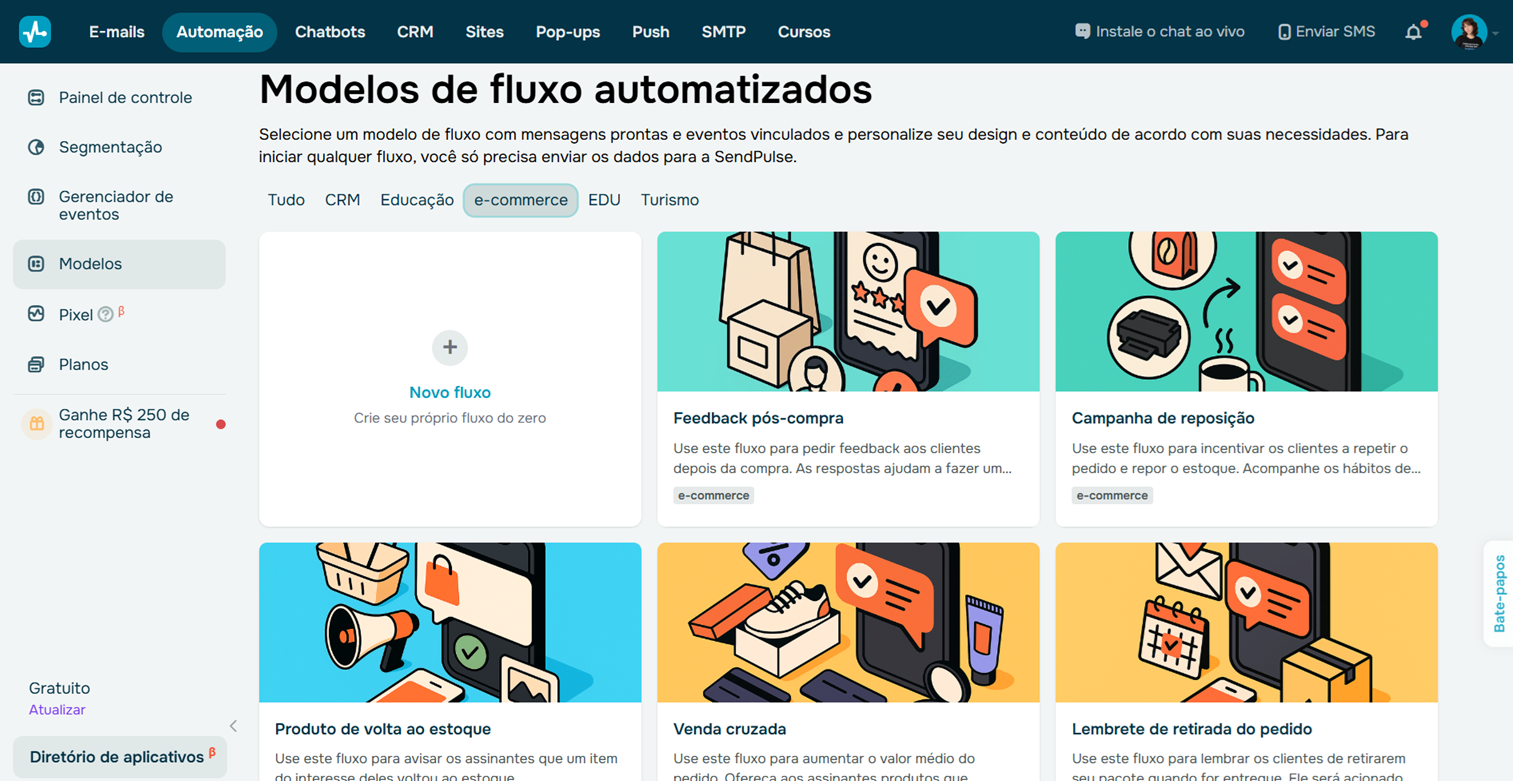Click 'Crie seu próprio fluxo do zero' text

450,418
